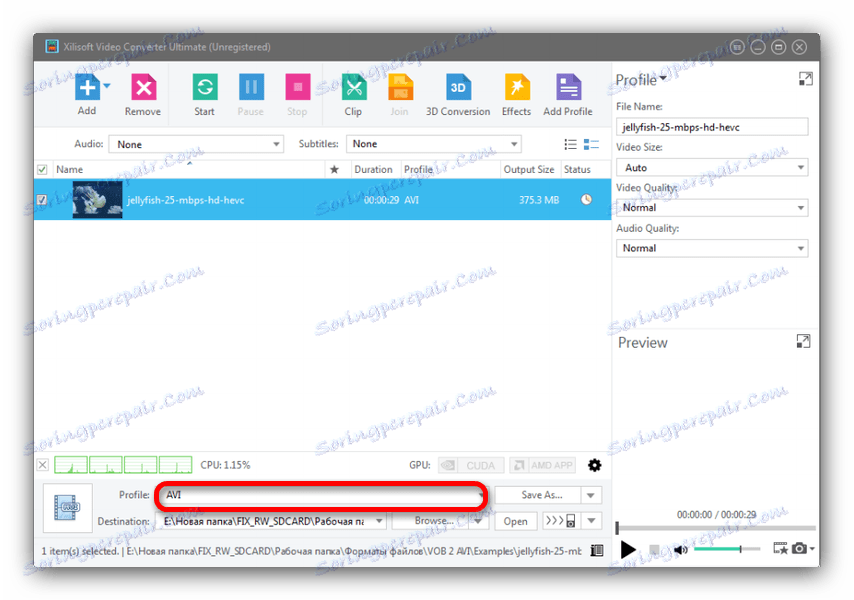Open the Subtitles dropdown set to None

point(434,144)
